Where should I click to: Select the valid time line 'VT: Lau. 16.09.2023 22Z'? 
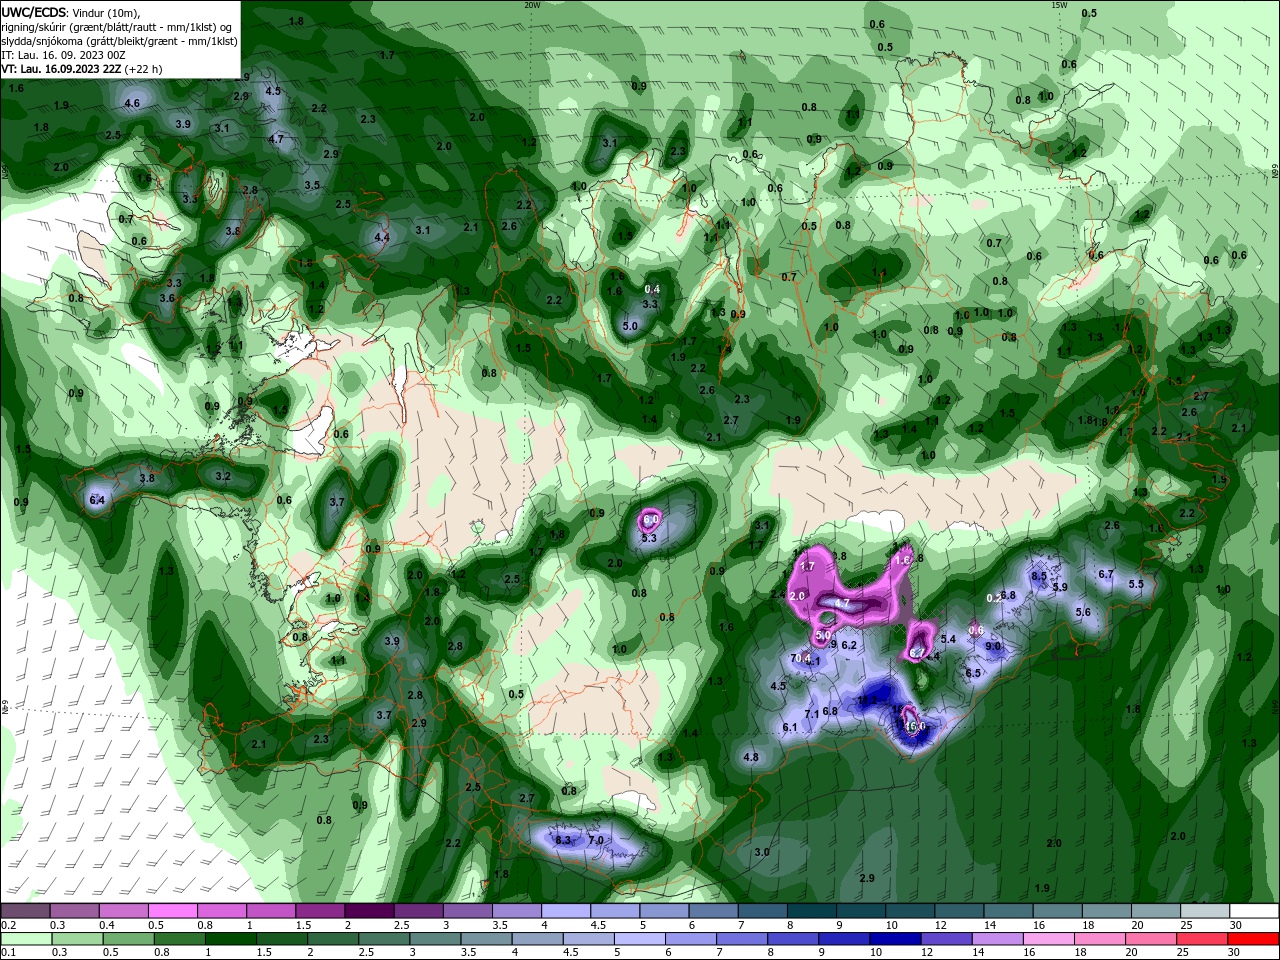pos(60,69)
